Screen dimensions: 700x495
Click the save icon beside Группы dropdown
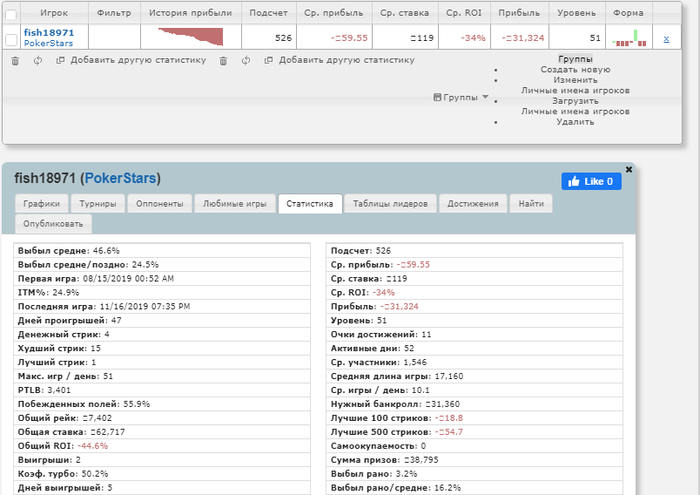[437, 97]
